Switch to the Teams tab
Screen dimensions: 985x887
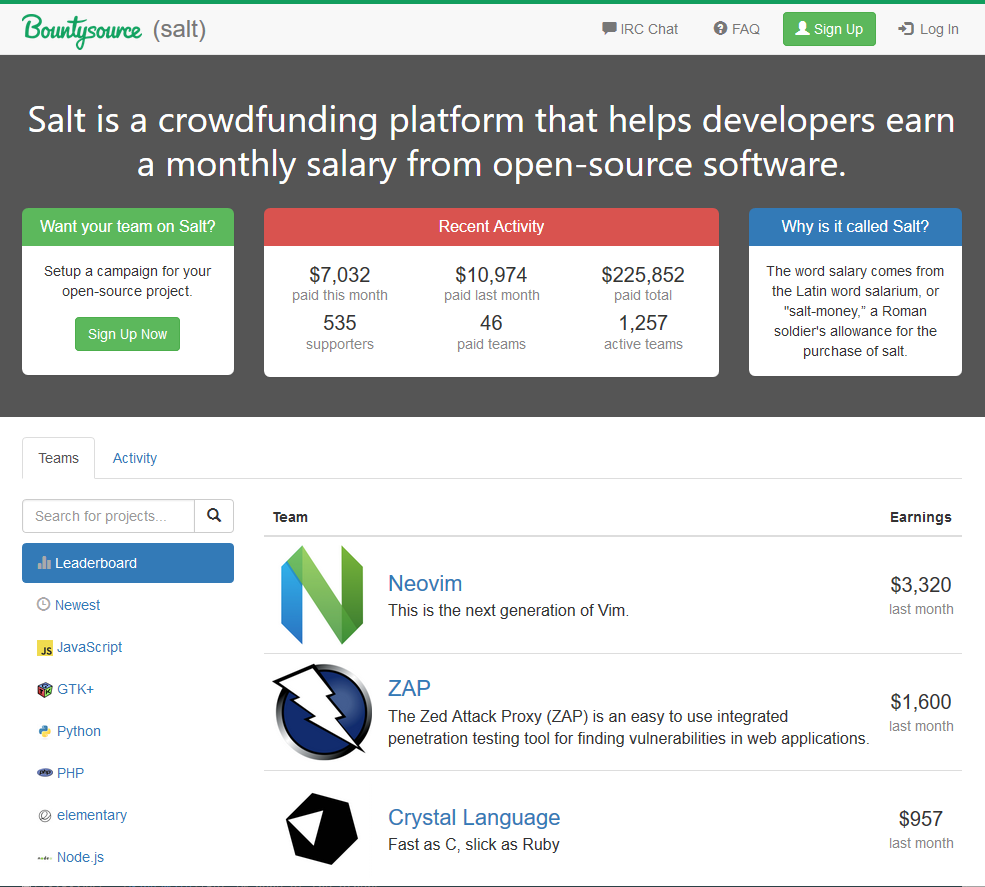coord(58,458)
